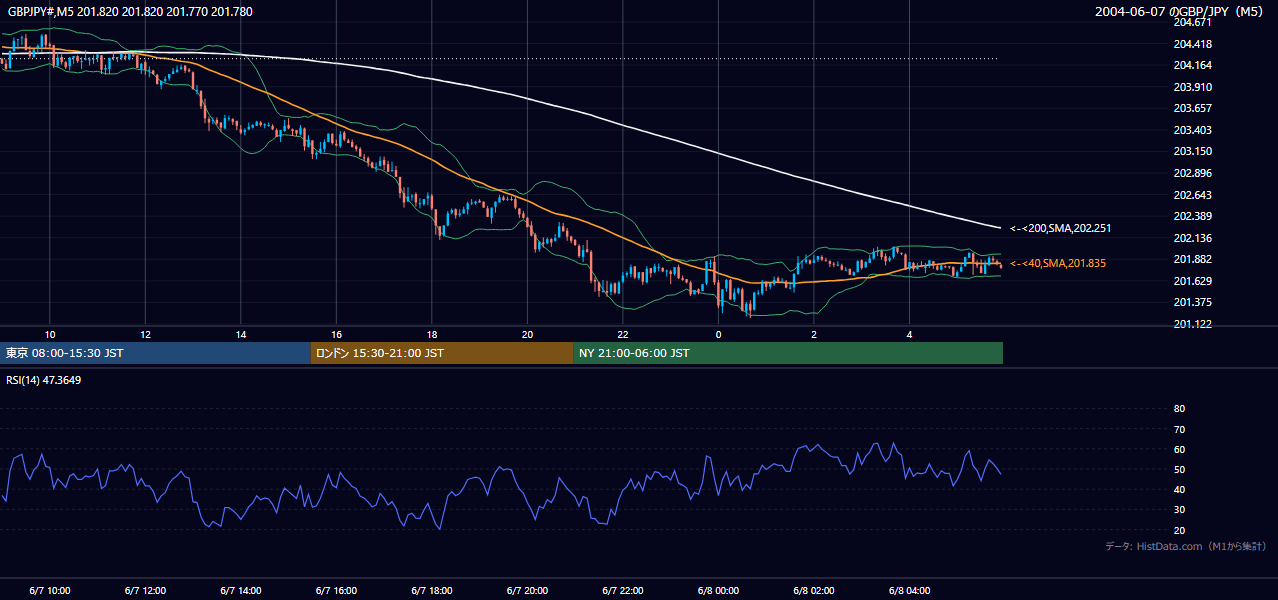Click RSI scale value 70
This screenshot has width=1278, height=600.
1179,429
